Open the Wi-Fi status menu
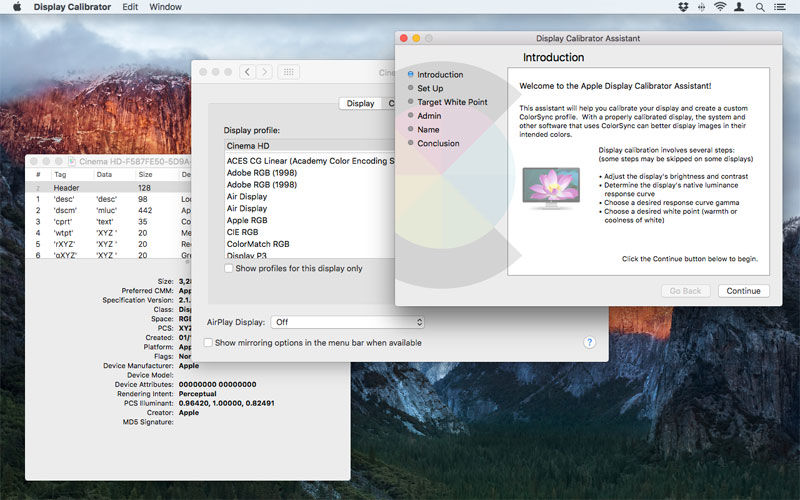 pyautogui.click(x=720, y=7)
